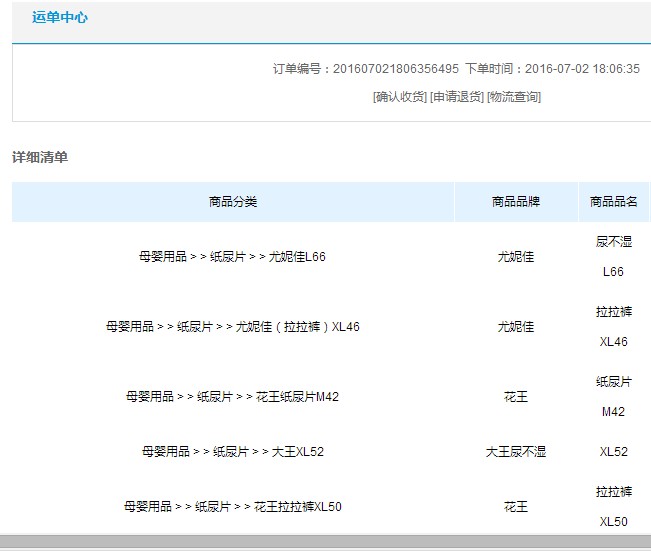651x551 pixels.
Task: Click brand 大王尿不湿
Action: tap(516, 451)
